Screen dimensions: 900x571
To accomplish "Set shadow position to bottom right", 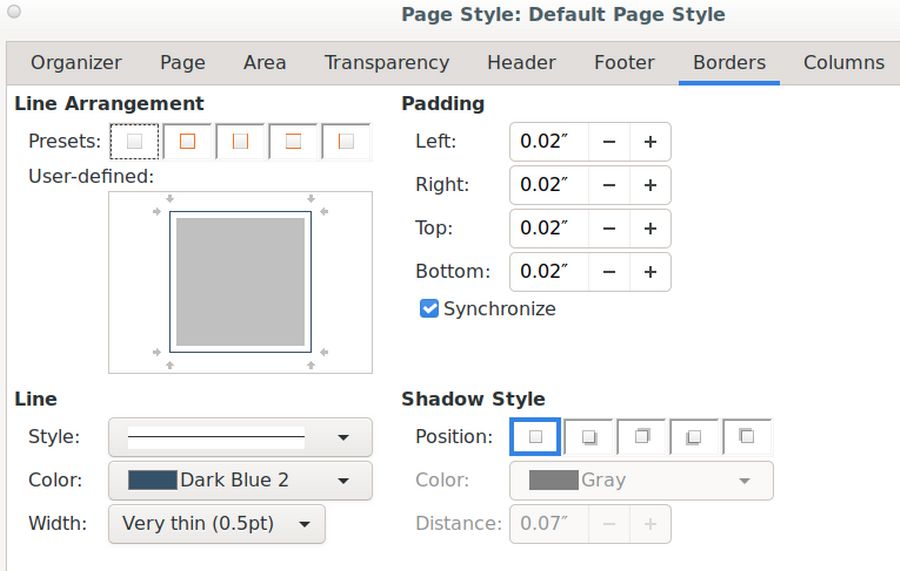I will point(589,437).
